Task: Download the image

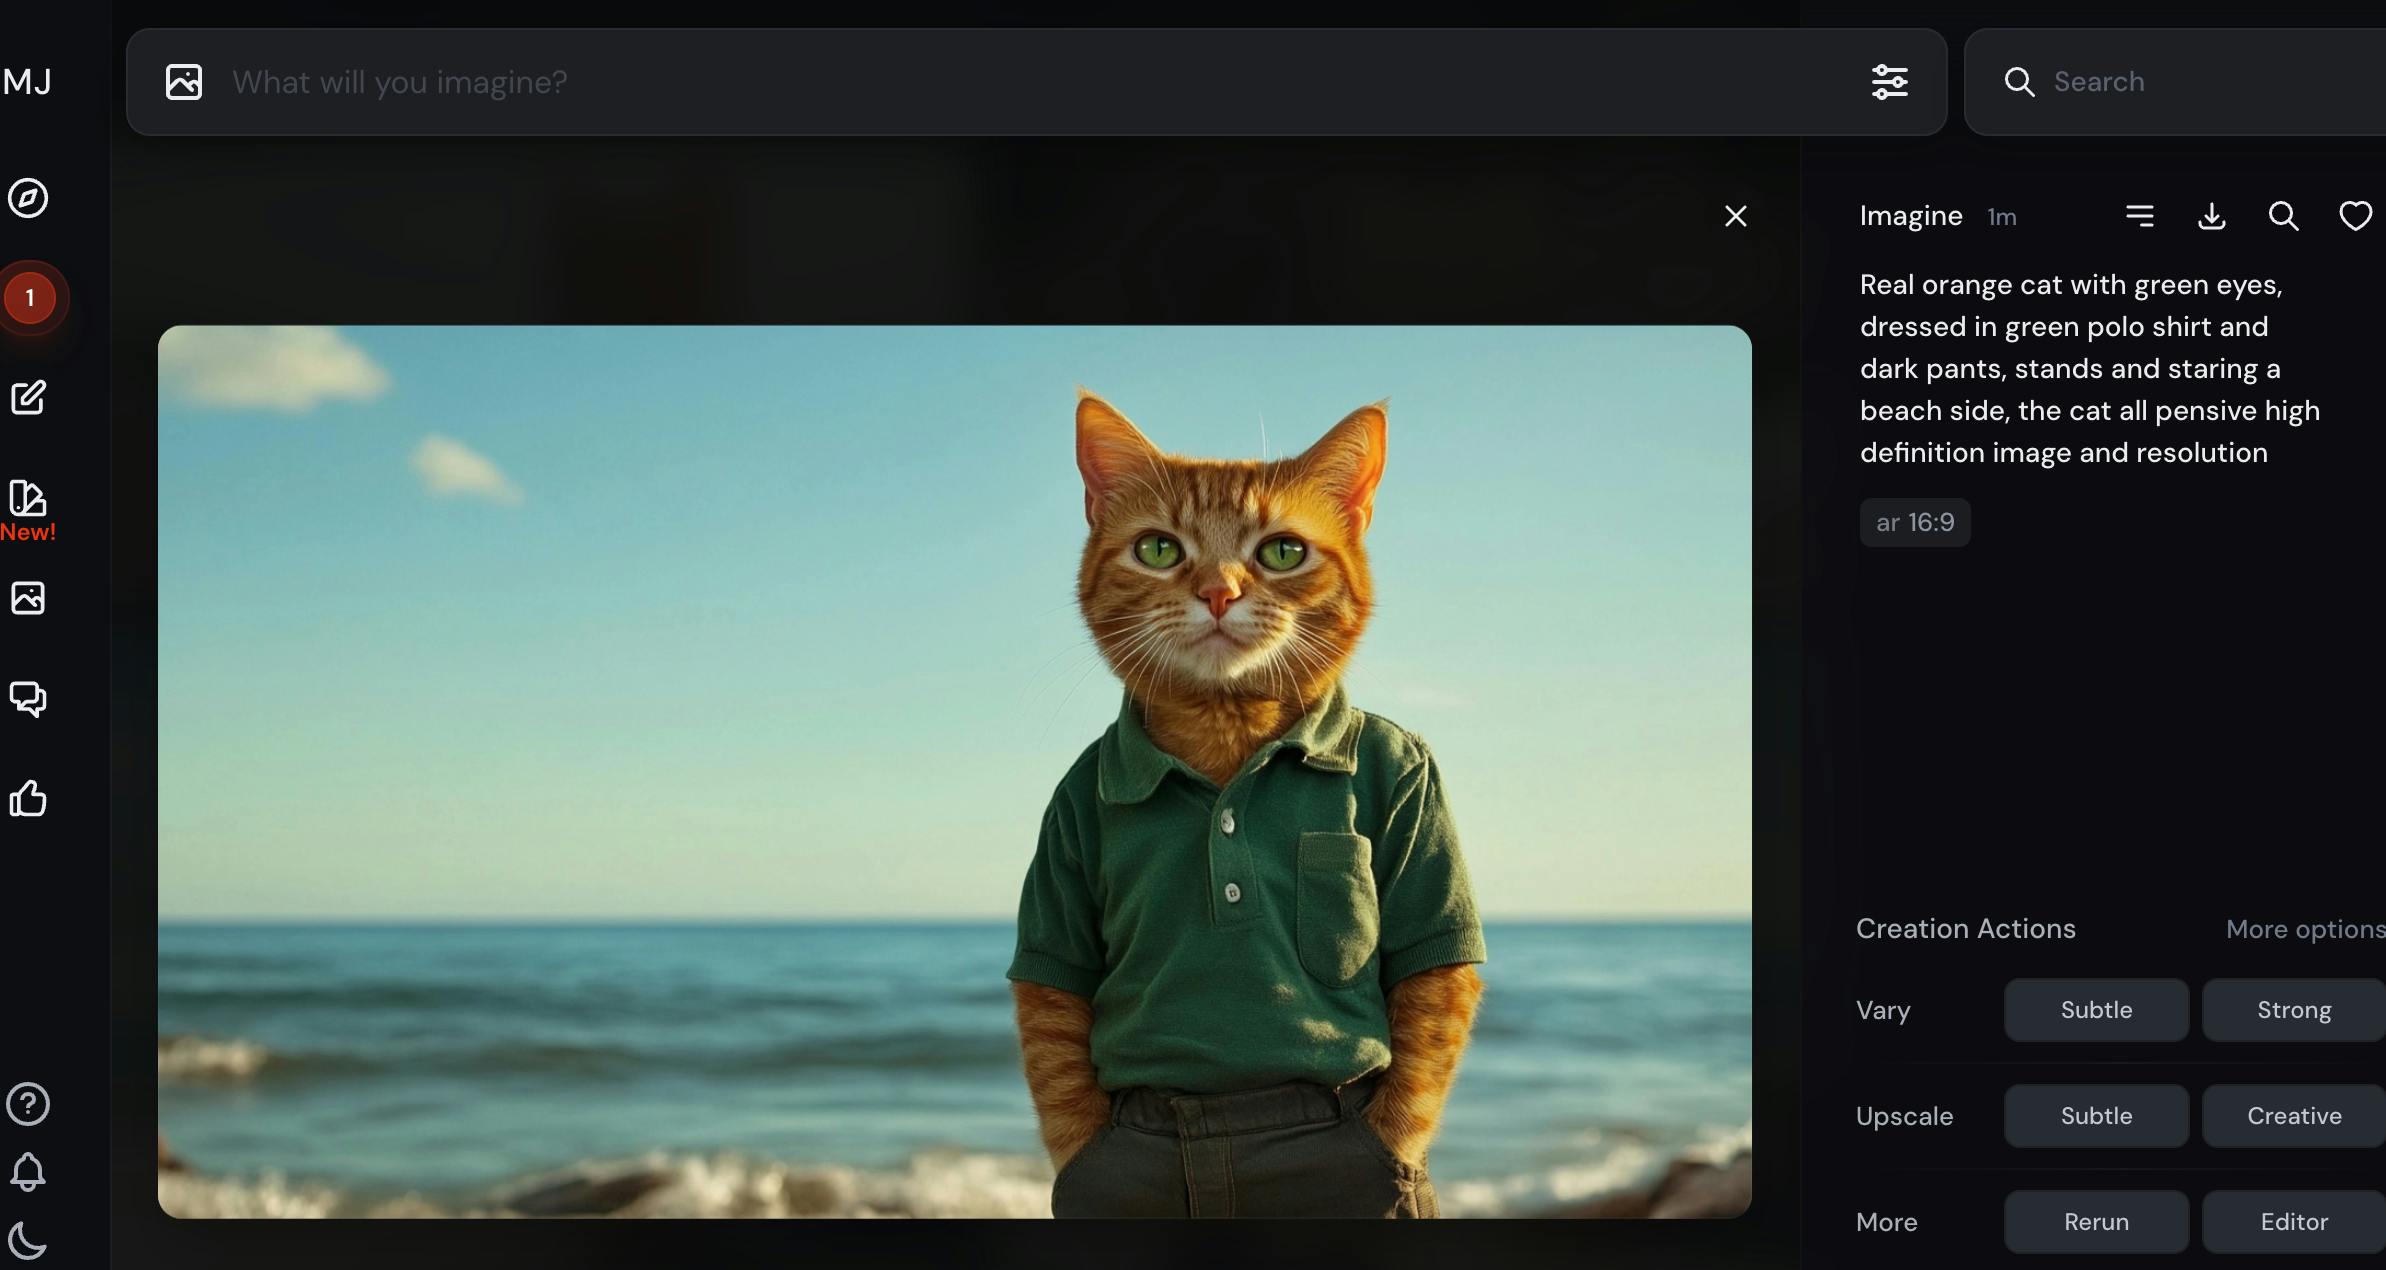Action: pos(2211,216)
